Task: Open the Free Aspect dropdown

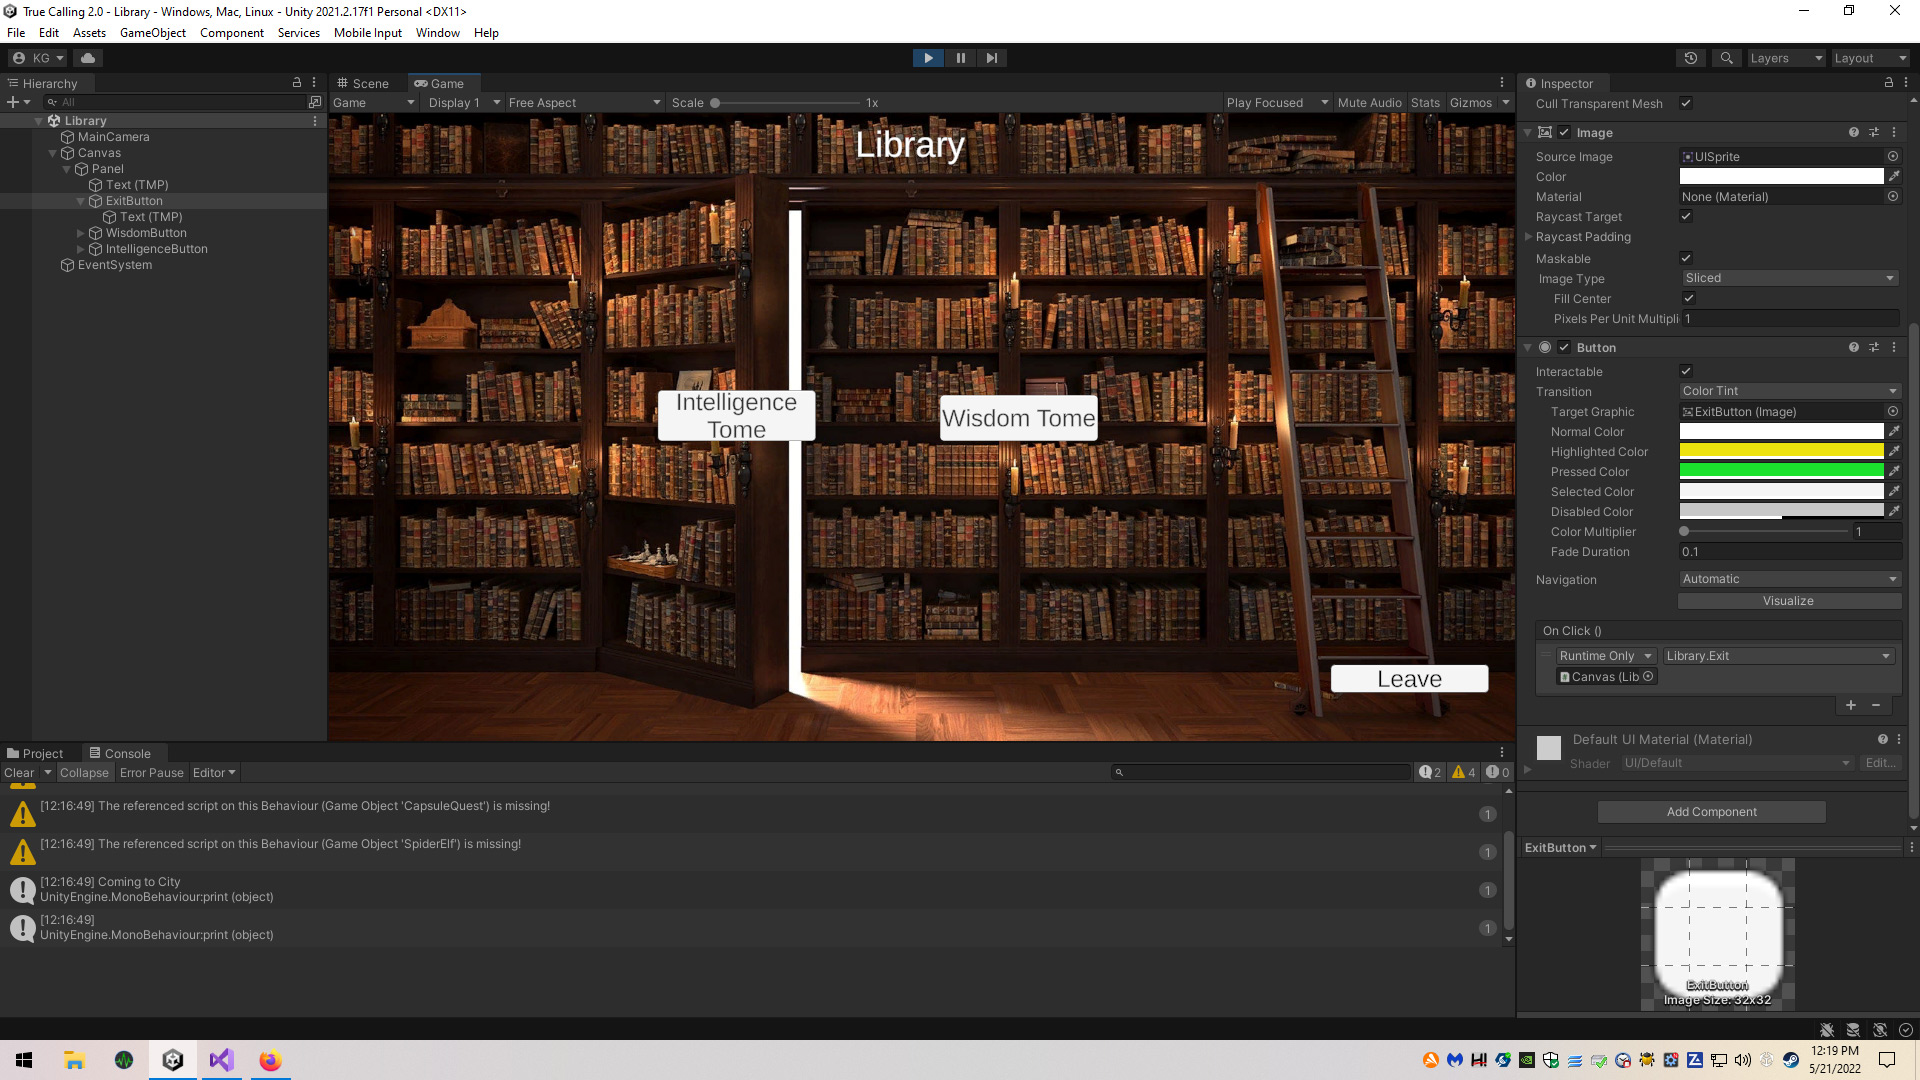Action: [584, 103]
